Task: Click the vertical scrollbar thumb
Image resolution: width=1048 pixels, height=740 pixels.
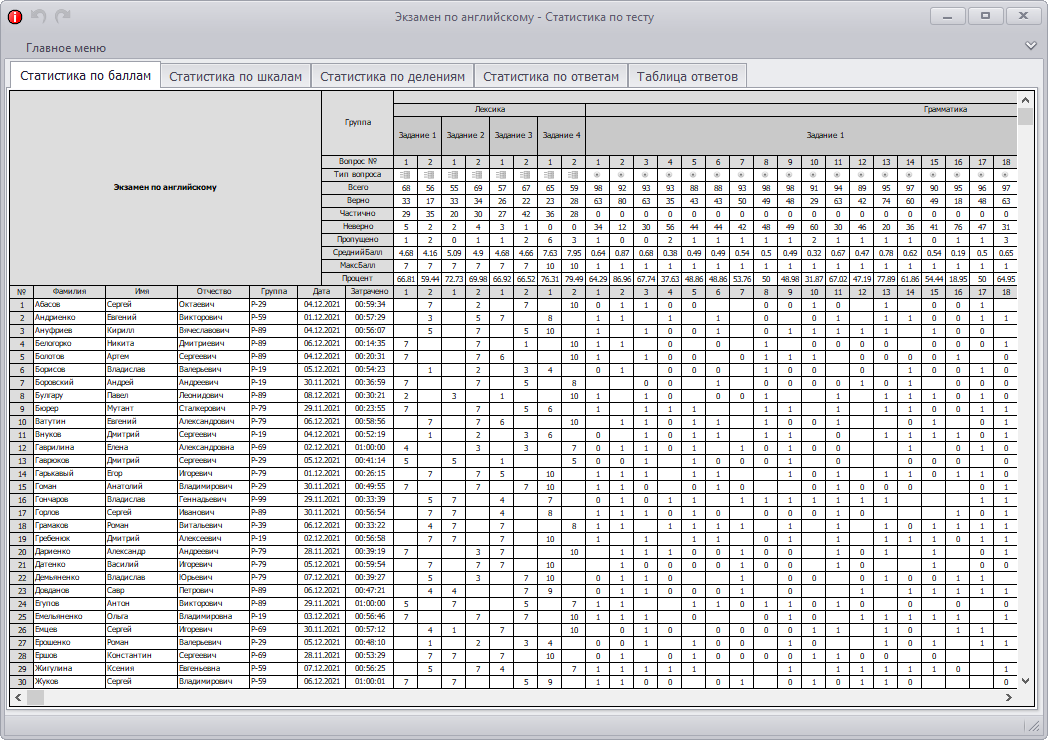Action: coord(1025,116)
